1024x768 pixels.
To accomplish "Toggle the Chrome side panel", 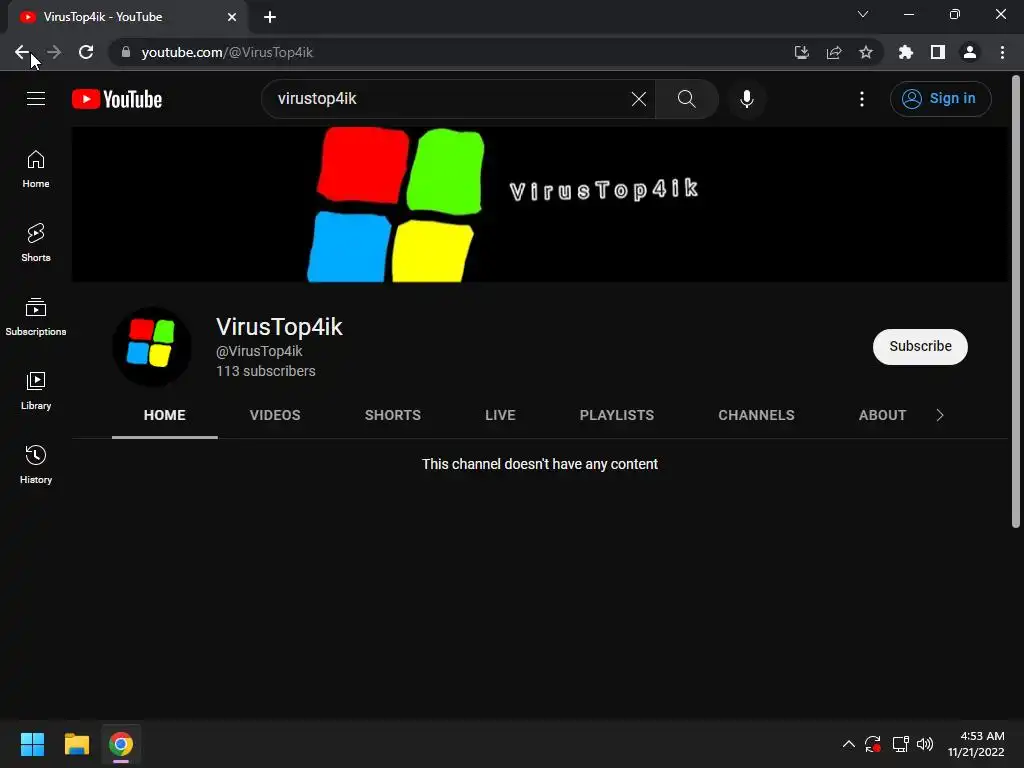I will point(938,52).
